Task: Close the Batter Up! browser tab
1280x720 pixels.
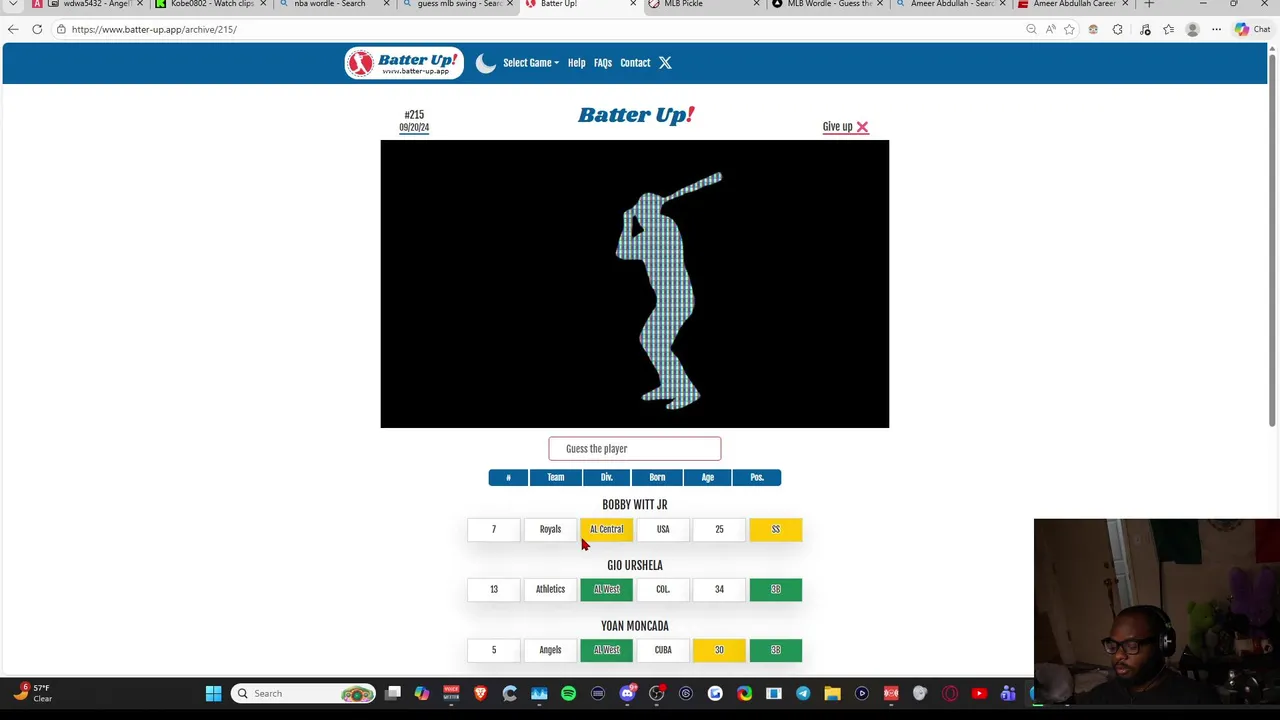Action: (x=633, y=4)
